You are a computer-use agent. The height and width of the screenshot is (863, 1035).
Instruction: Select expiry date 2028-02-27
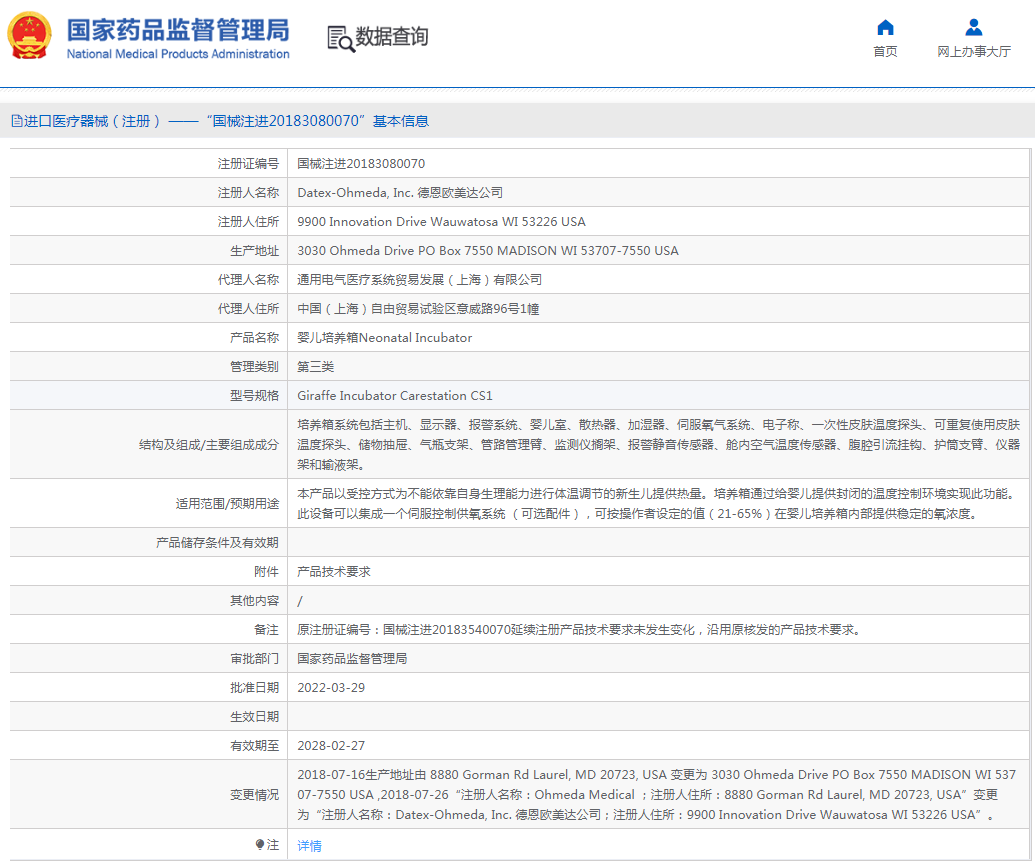(331, 746)
